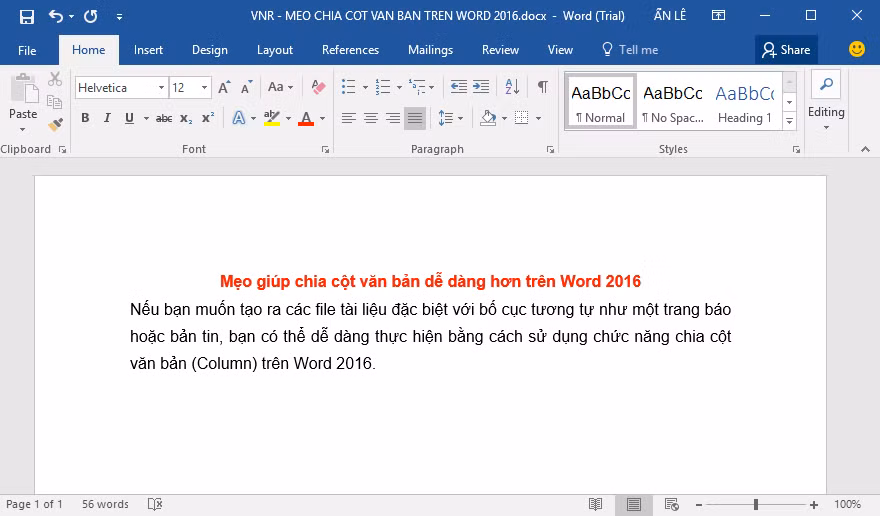Open the font size dropdown

pyautogui.click(x=204, y=88)
